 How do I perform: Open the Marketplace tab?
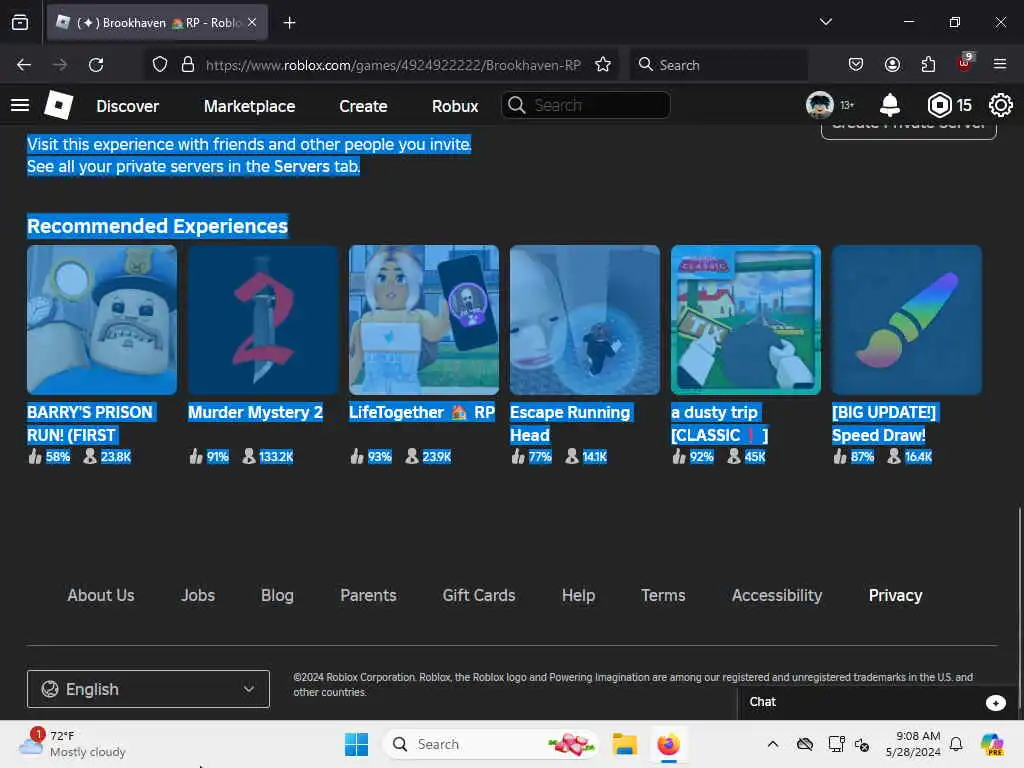click(249, 106)
